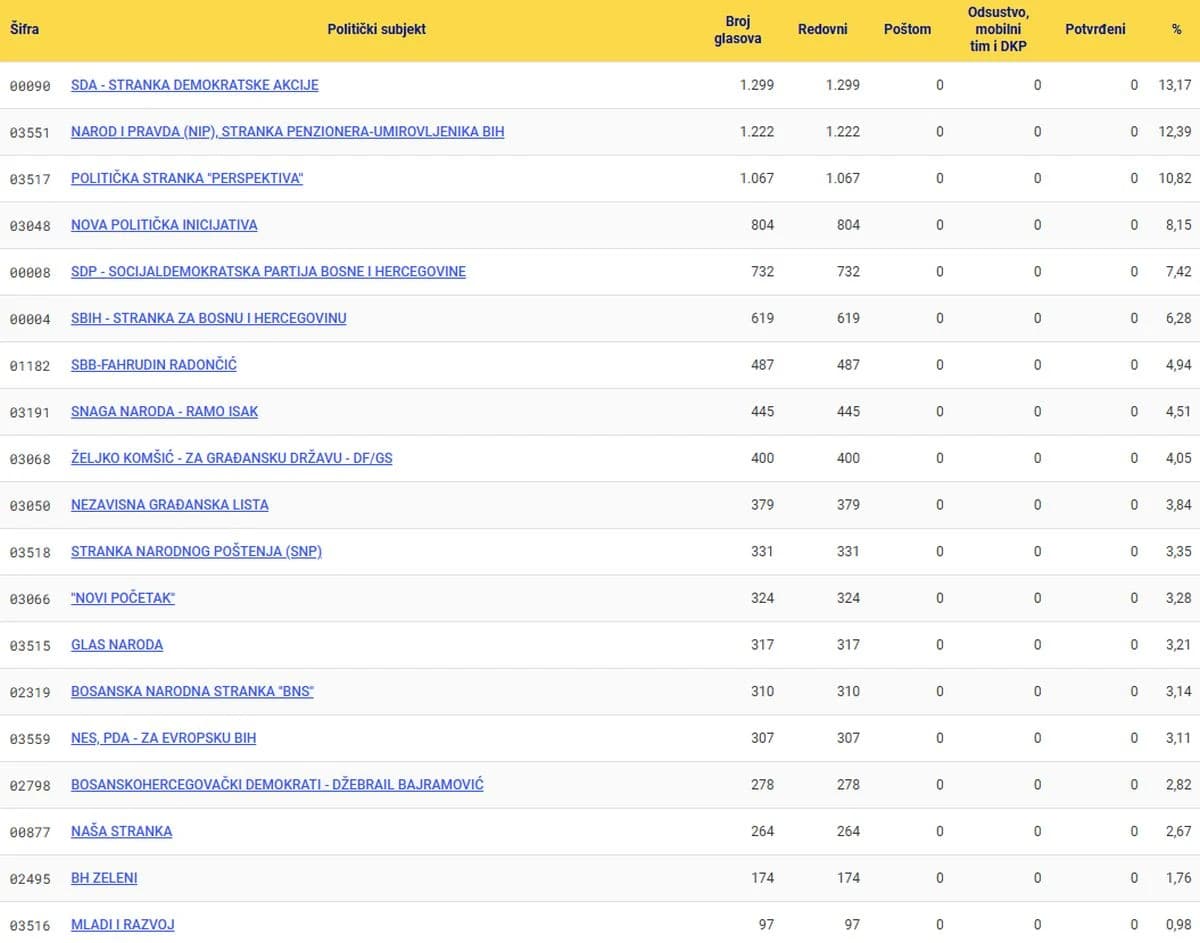This screenshot has height=943, width=1200.
Task: Open BH Zeleni link
Action: point(104,878)
